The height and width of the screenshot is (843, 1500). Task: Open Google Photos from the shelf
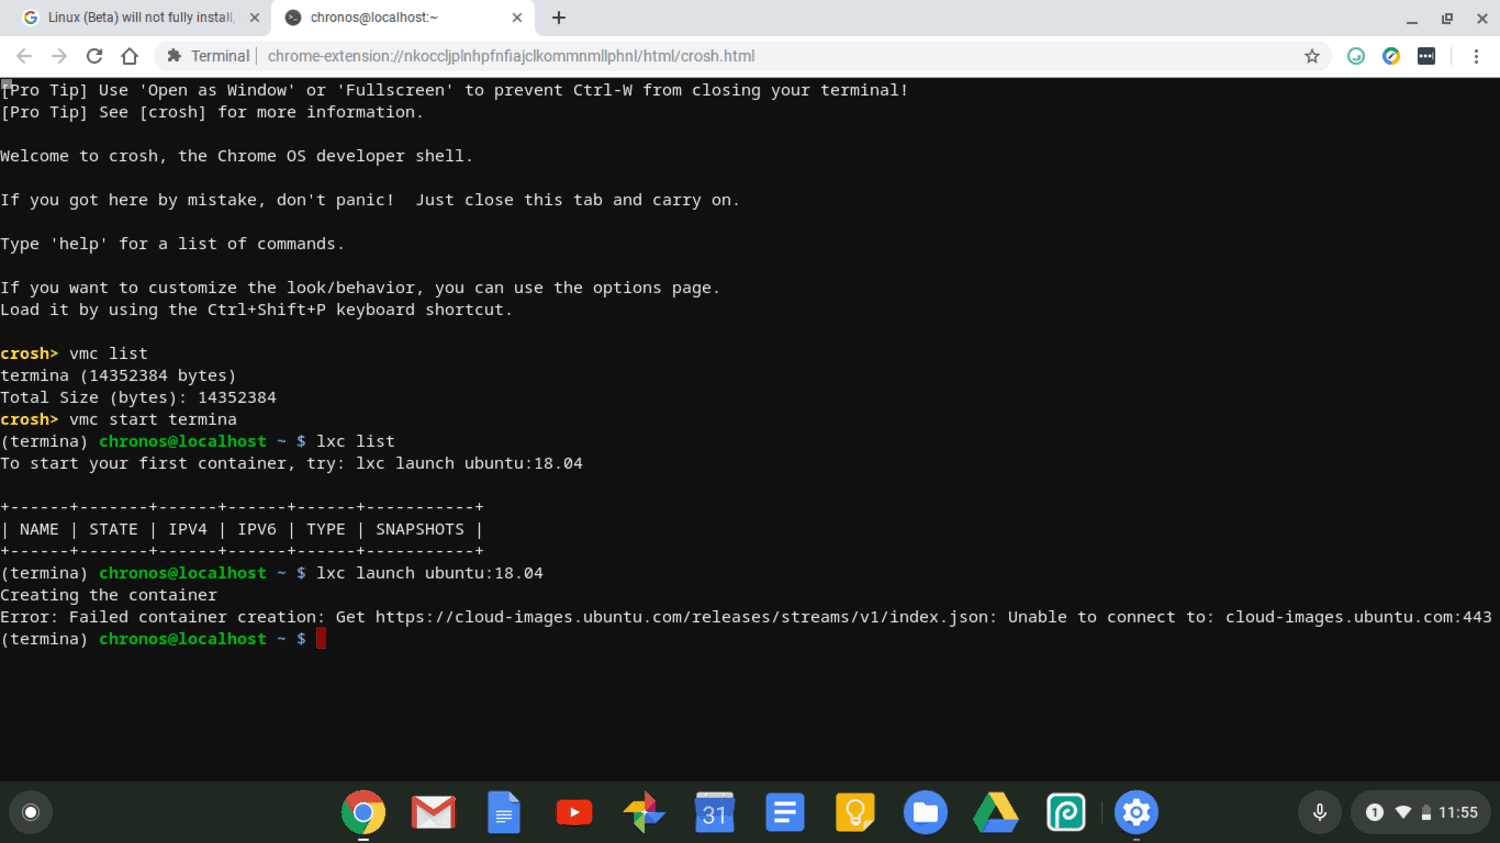point(644,812)
